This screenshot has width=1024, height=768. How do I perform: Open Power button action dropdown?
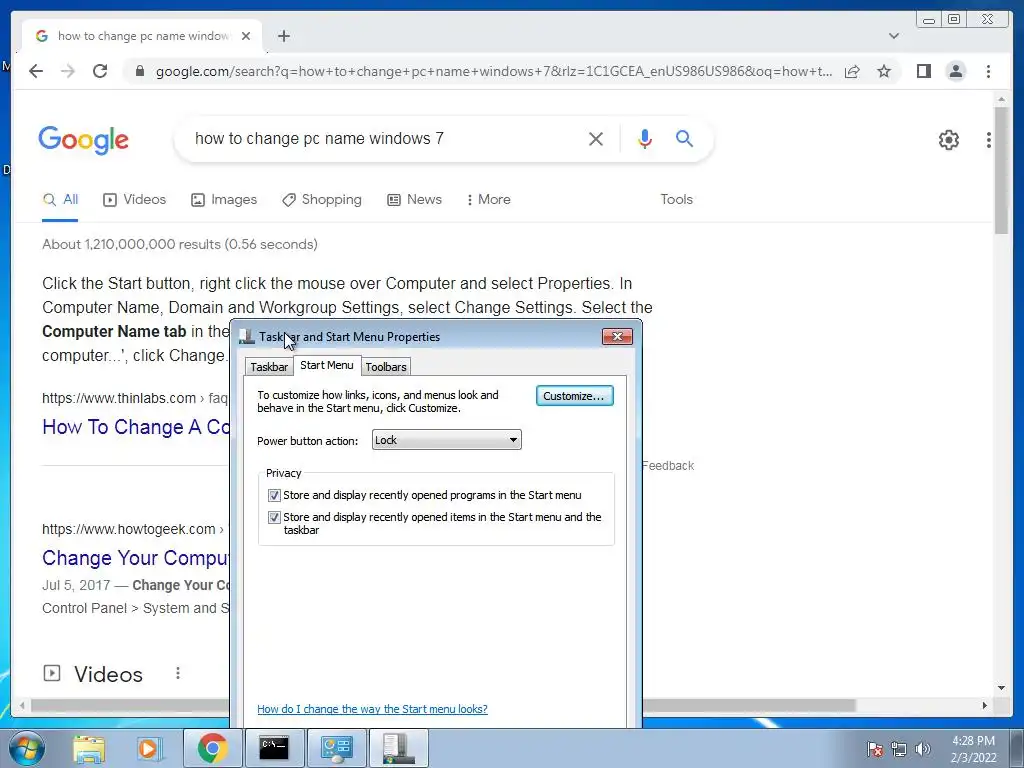pyautogui.click(x=447, y=440)
